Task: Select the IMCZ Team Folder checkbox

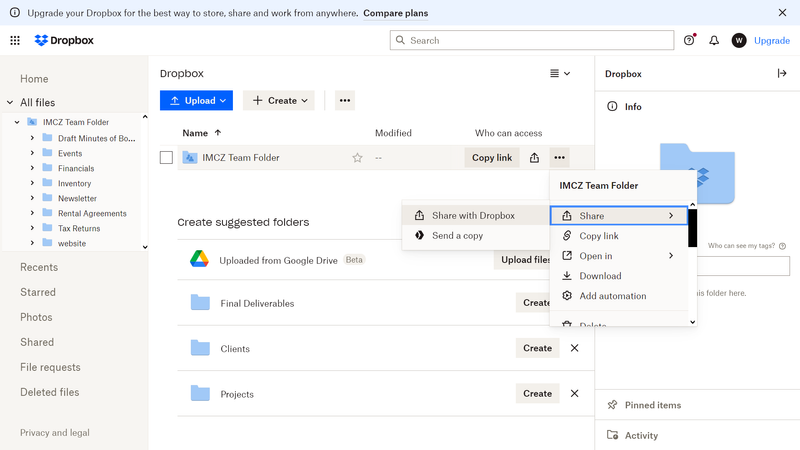Action: click(x=167, y=158)
